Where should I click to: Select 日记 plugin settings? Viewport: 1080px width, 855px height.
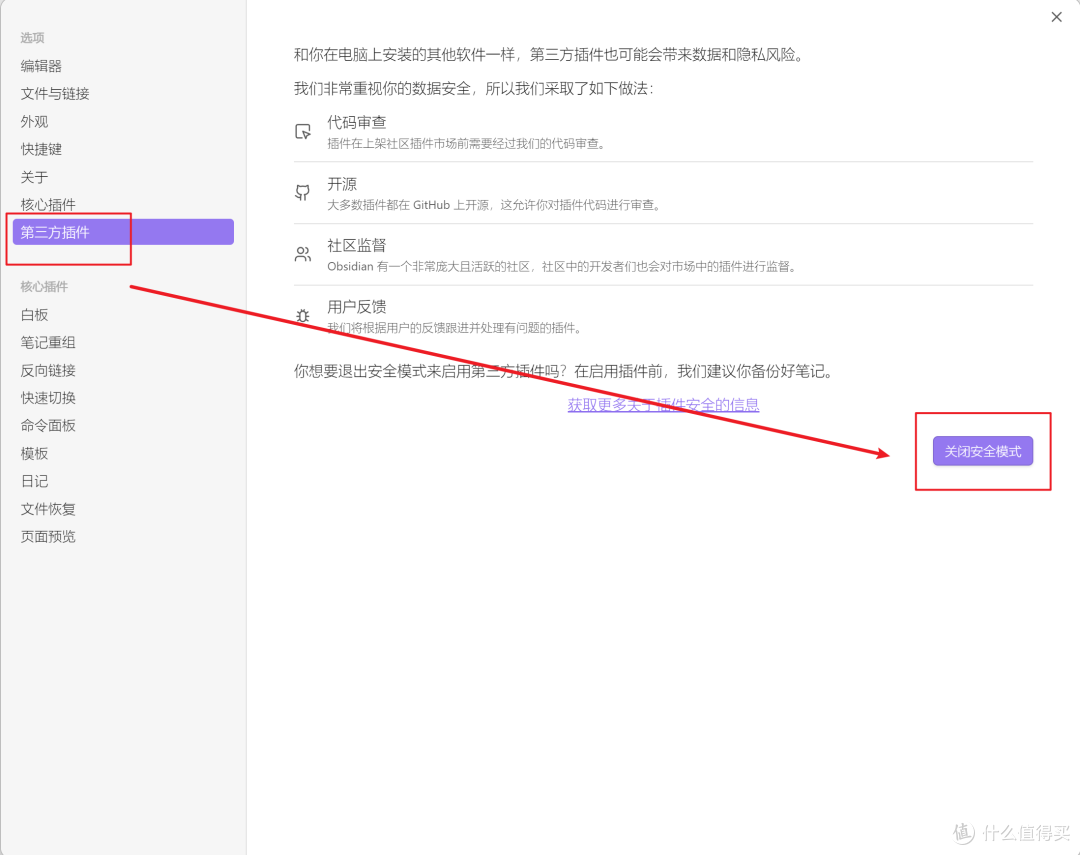click(x=35, y=482)
